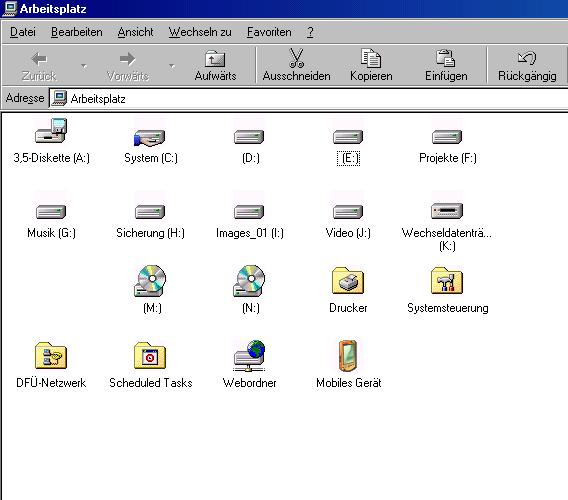Select the Projekte (F:) drive icon
Image resolution: width=568 pixels, height=500 pixels.
(447, 137)
